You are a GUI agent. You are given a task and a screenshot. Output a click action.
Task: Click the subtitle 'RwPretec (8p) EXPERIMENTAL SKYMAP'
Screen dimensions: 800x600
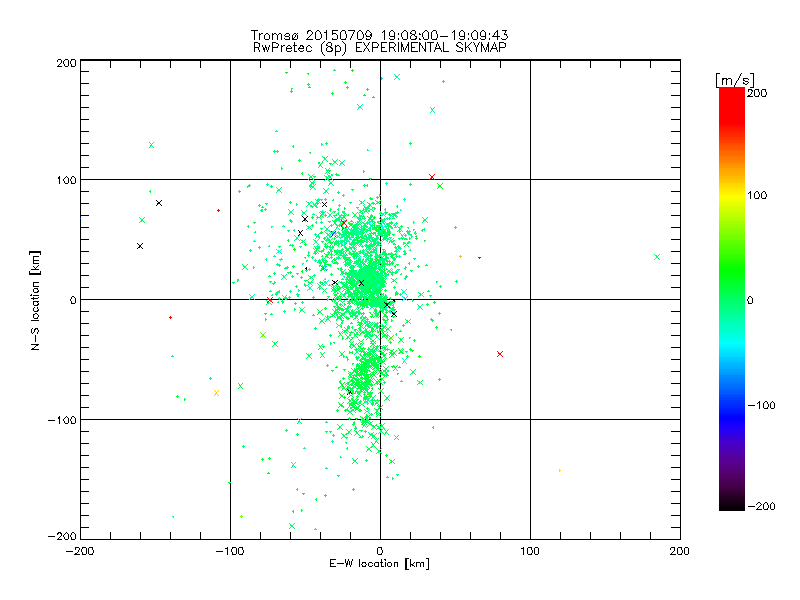point(380,47)
